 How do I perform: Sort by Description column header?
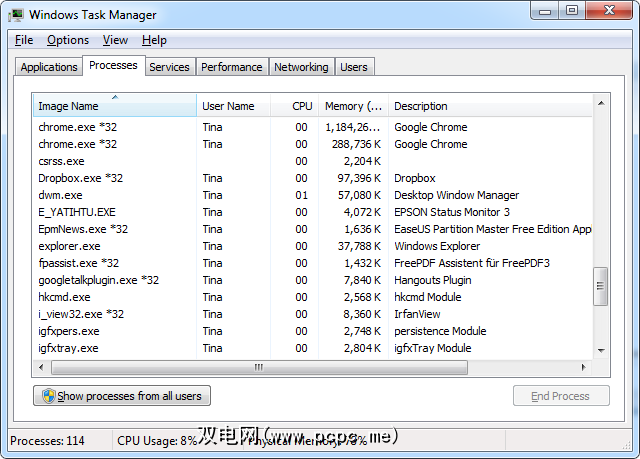point(490,106)
